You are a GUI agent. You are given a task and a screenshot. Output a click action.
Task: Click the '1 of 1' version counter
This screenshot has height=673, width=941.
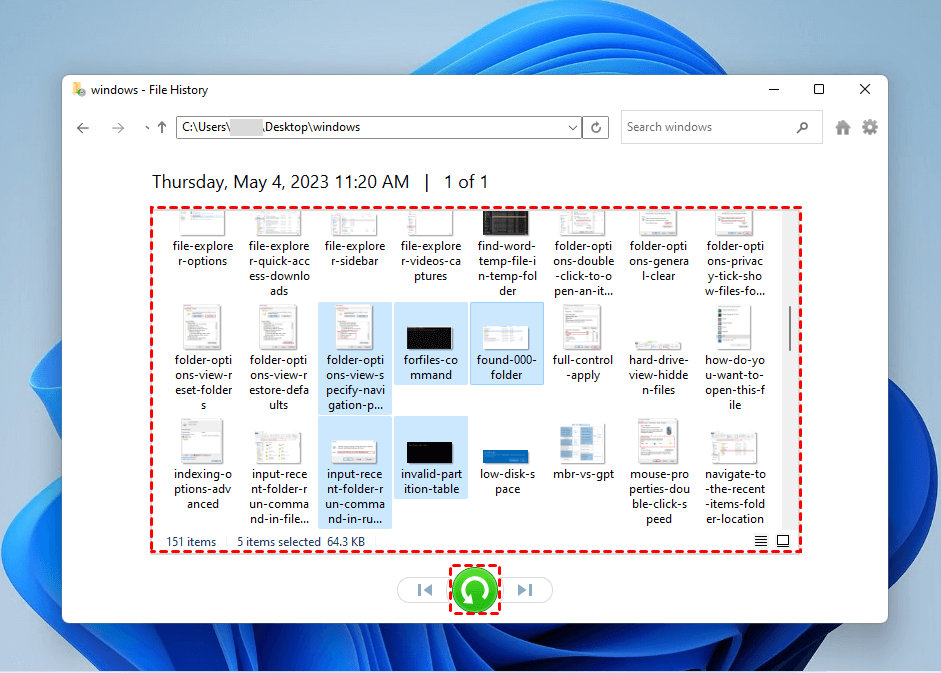pos(466,182)
